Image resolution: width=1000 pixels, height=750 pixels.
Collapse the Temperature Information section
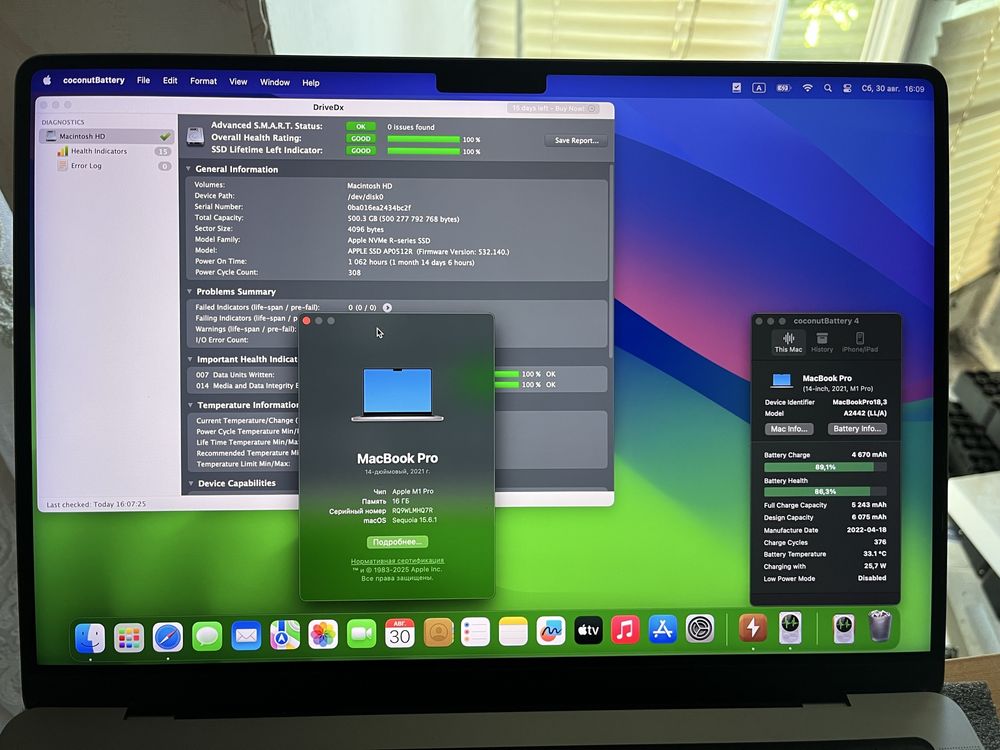[191, 405]
